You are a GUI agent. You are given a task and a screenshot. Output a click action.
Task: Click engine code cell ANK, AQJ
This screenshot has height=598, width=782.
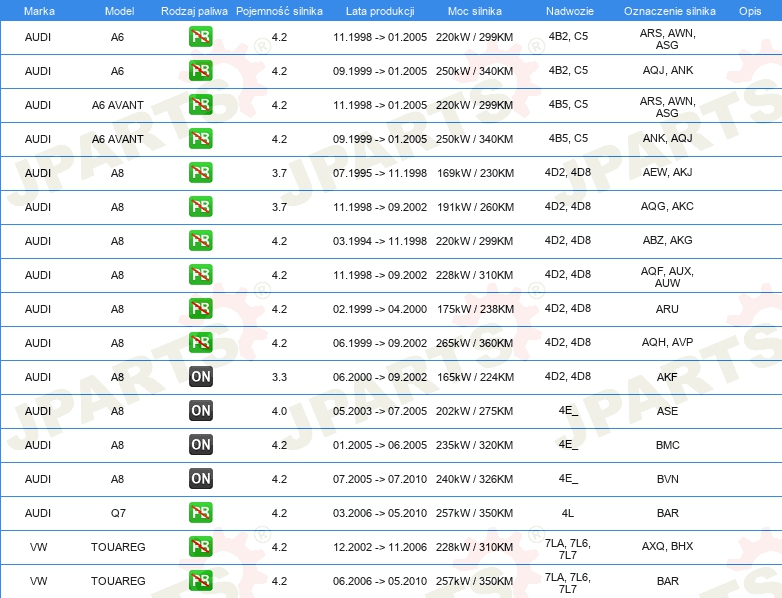click(668, 138)
